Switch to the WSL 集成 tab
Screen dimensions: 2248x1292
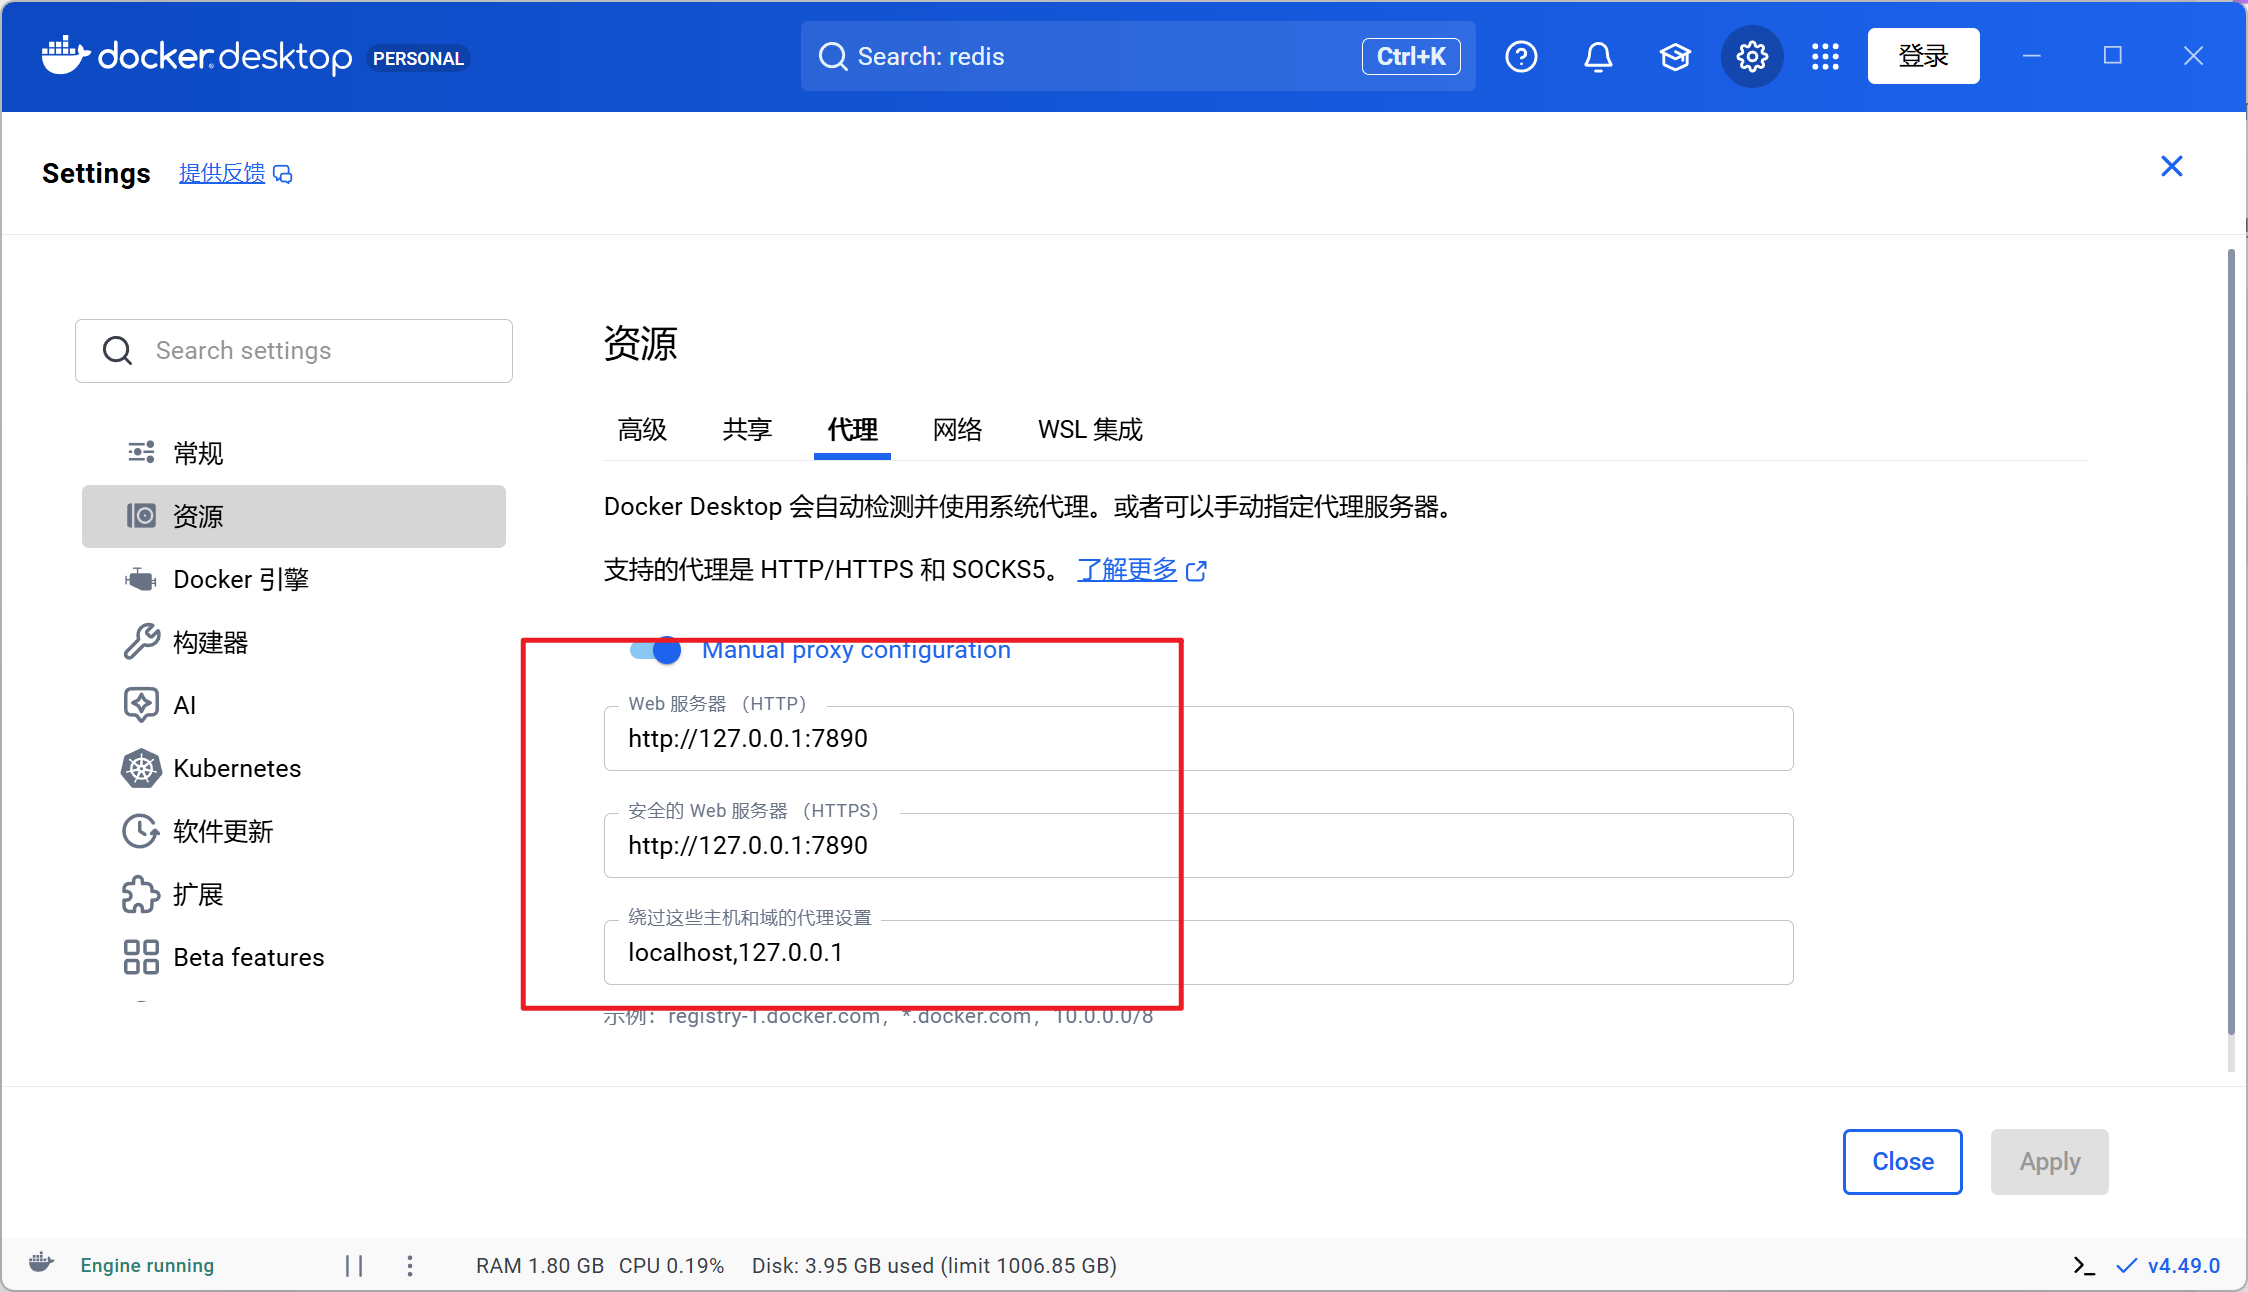tap(1089, 430)
